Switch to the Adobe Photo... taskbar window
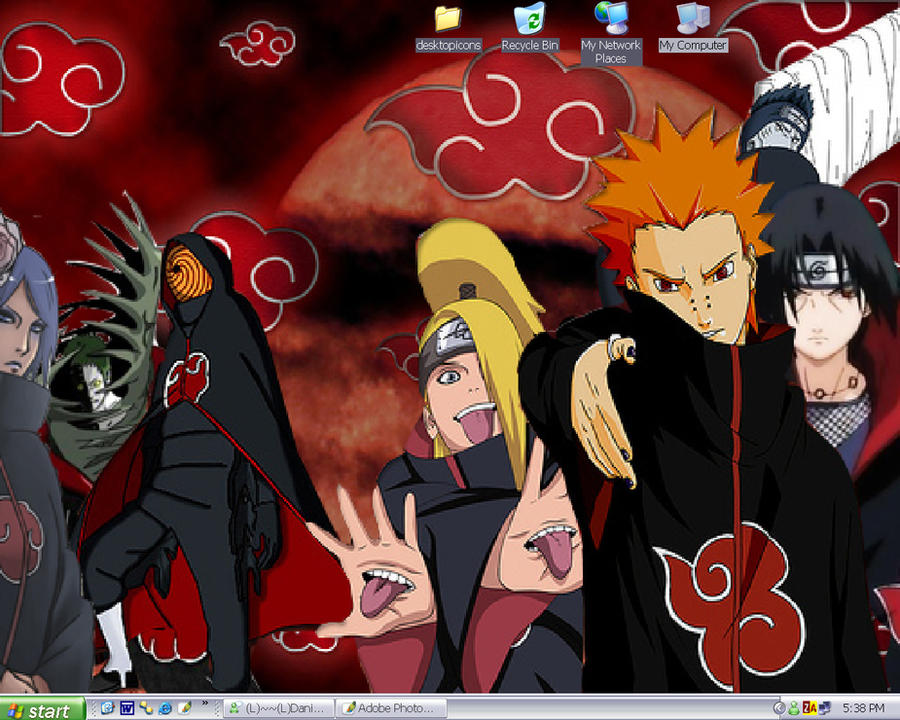Screen dimensions: 900x720 pos(391,709)
